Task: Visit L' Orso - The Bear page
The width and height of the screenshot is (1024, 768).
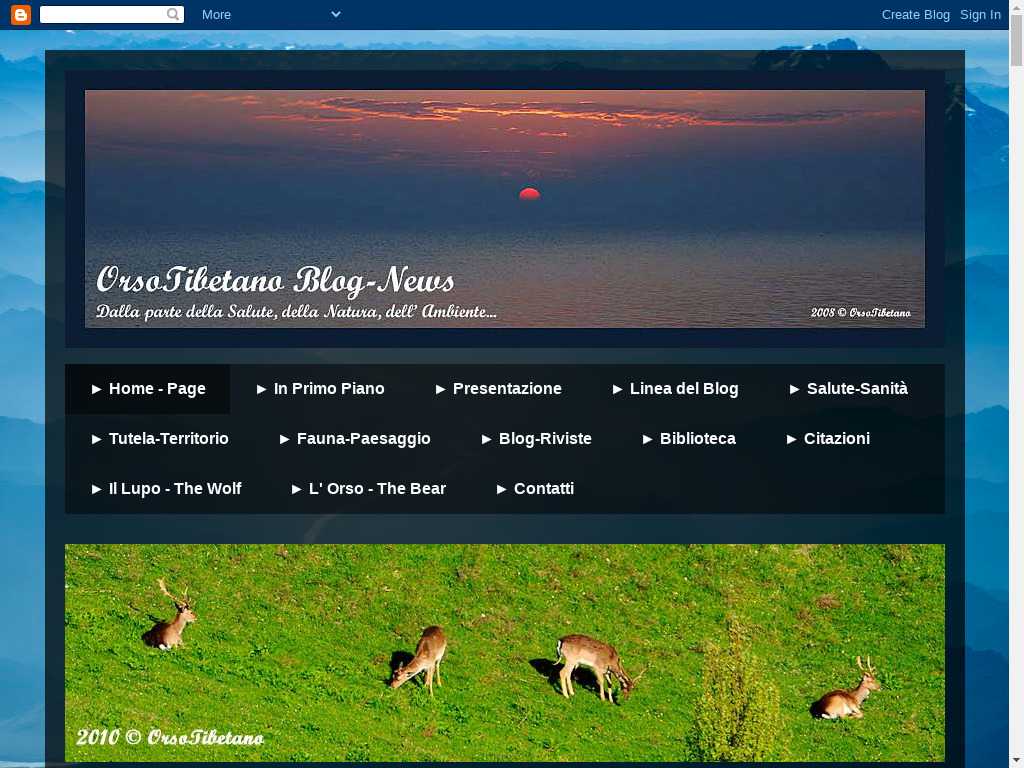Action: tap(368, 489)
